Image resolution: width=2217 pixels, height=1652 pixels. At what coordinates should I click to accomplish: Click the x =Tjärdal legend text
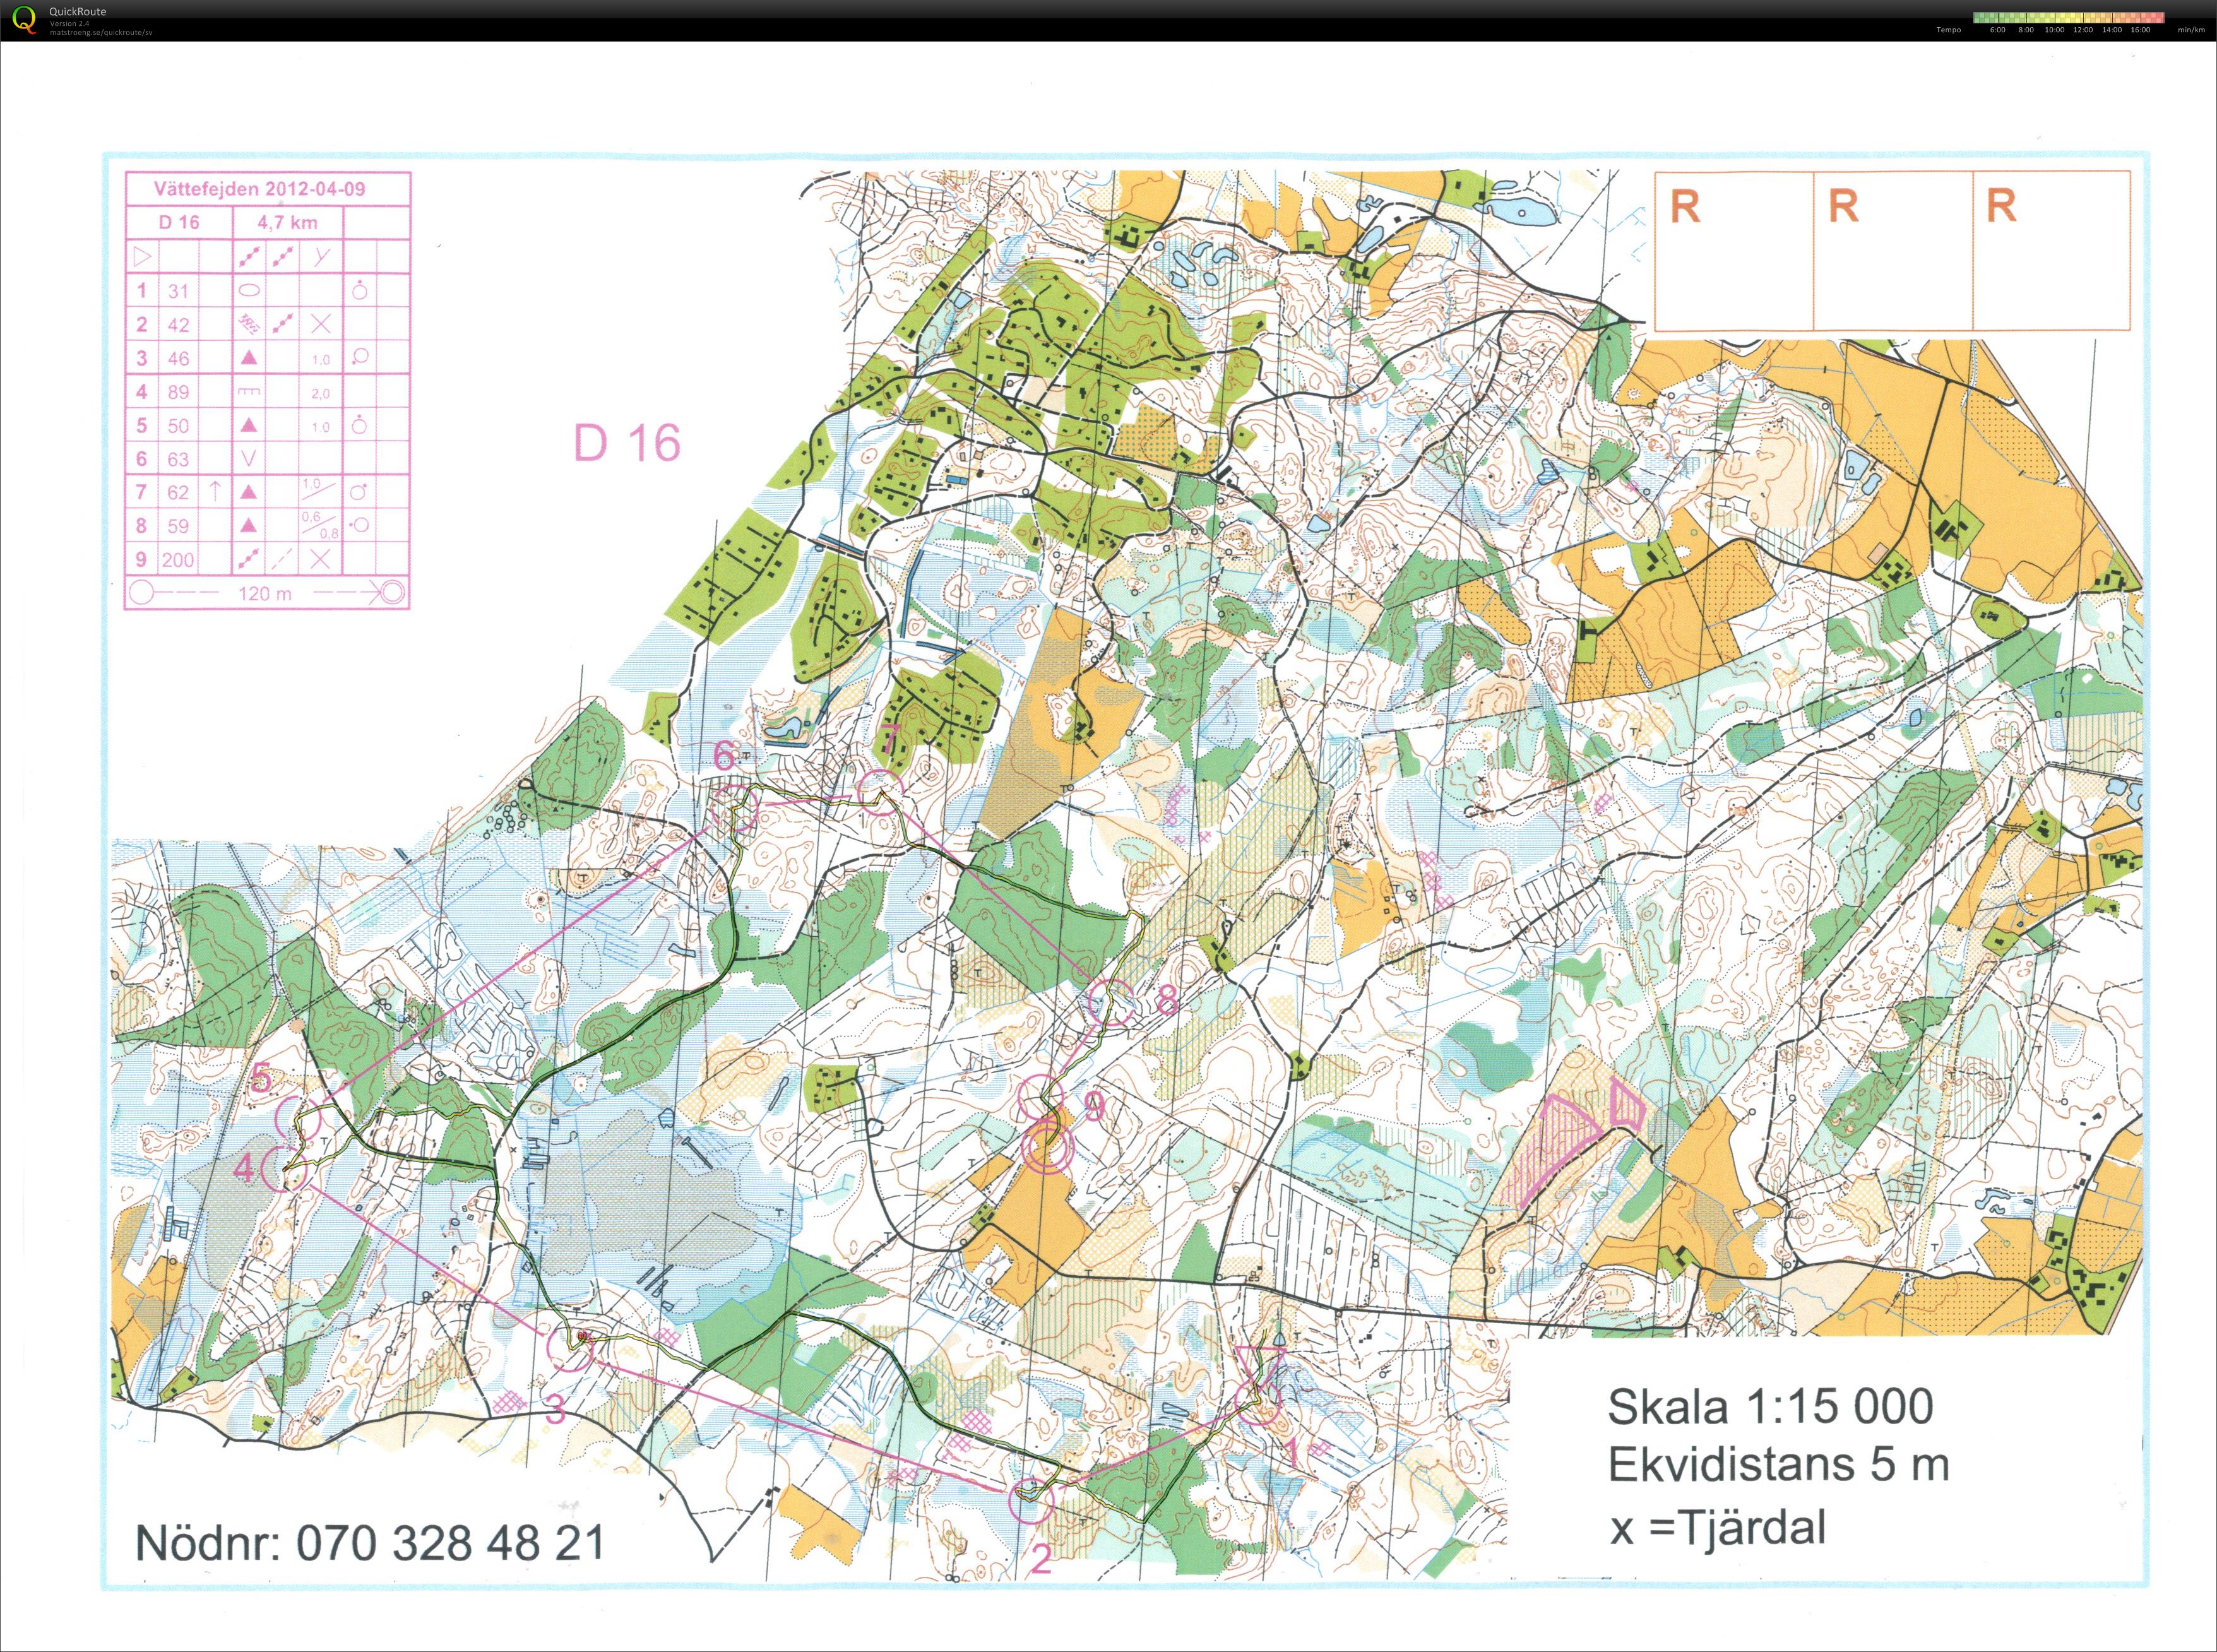[1717, 1527]
